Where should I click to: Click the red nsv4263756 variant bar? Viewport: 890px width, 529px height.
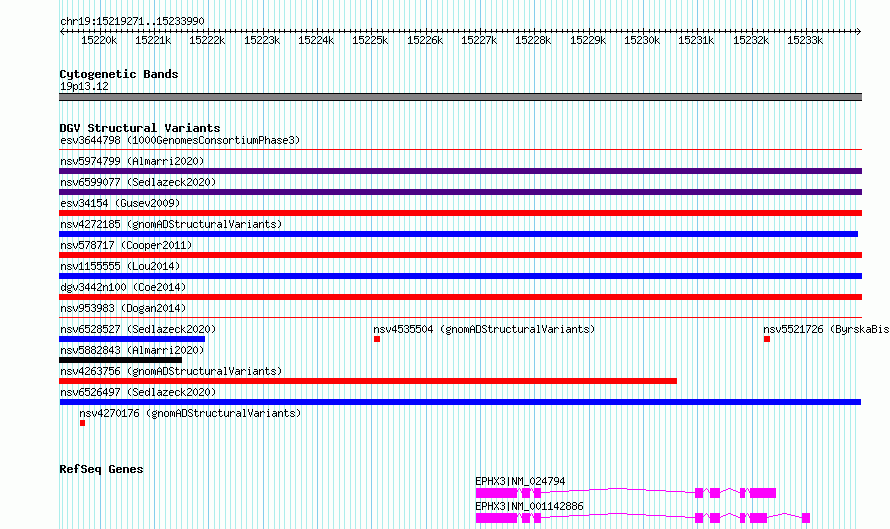[x=368, y=381]
